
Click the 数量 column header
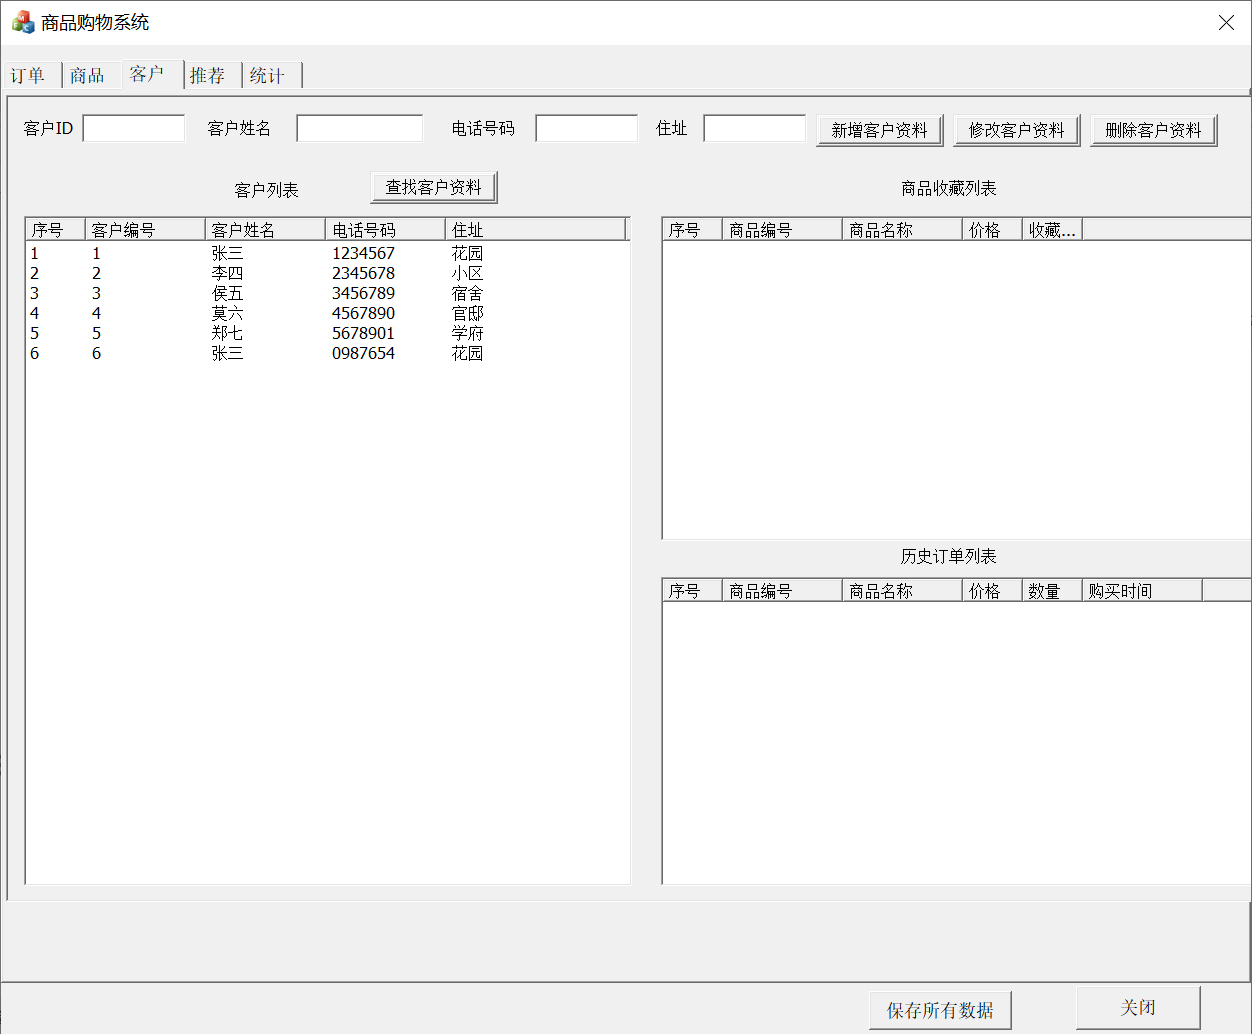(1052, 591)
